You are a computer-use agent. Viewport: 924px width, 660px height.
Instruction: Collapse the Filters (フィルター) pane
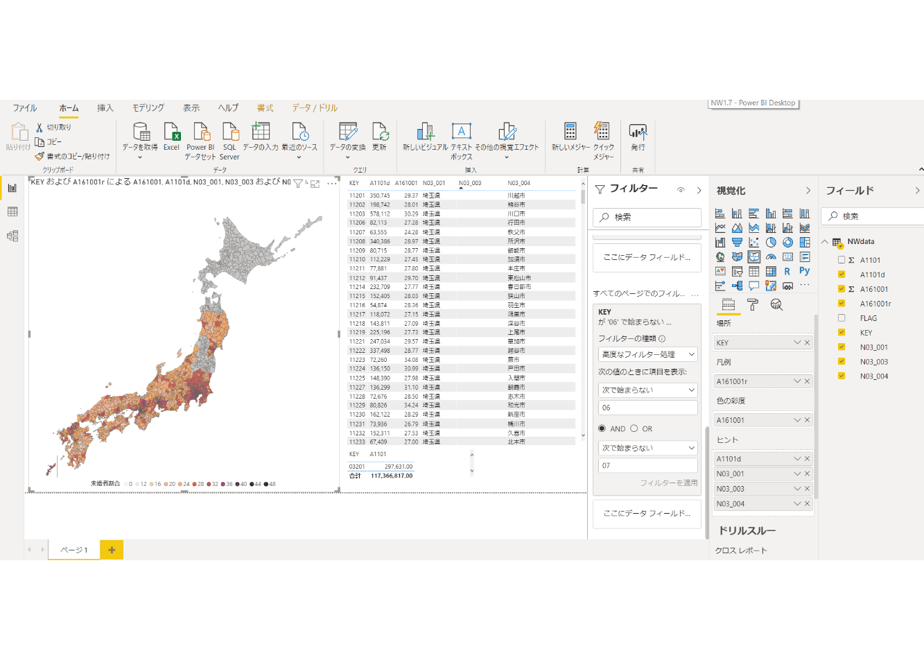coord(699,190)
